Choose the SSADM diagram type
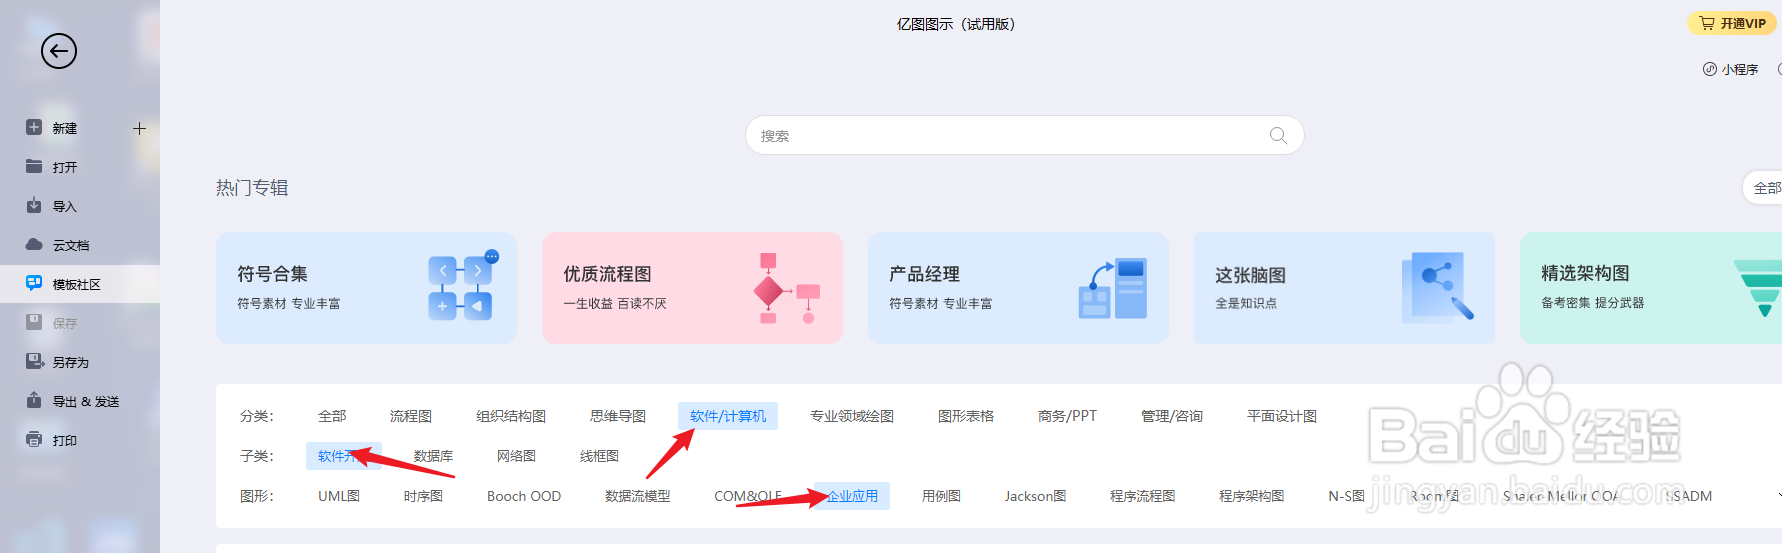Image resolution: width=1782 pixels, height=553 pixels. click(x=1689, y=496)
